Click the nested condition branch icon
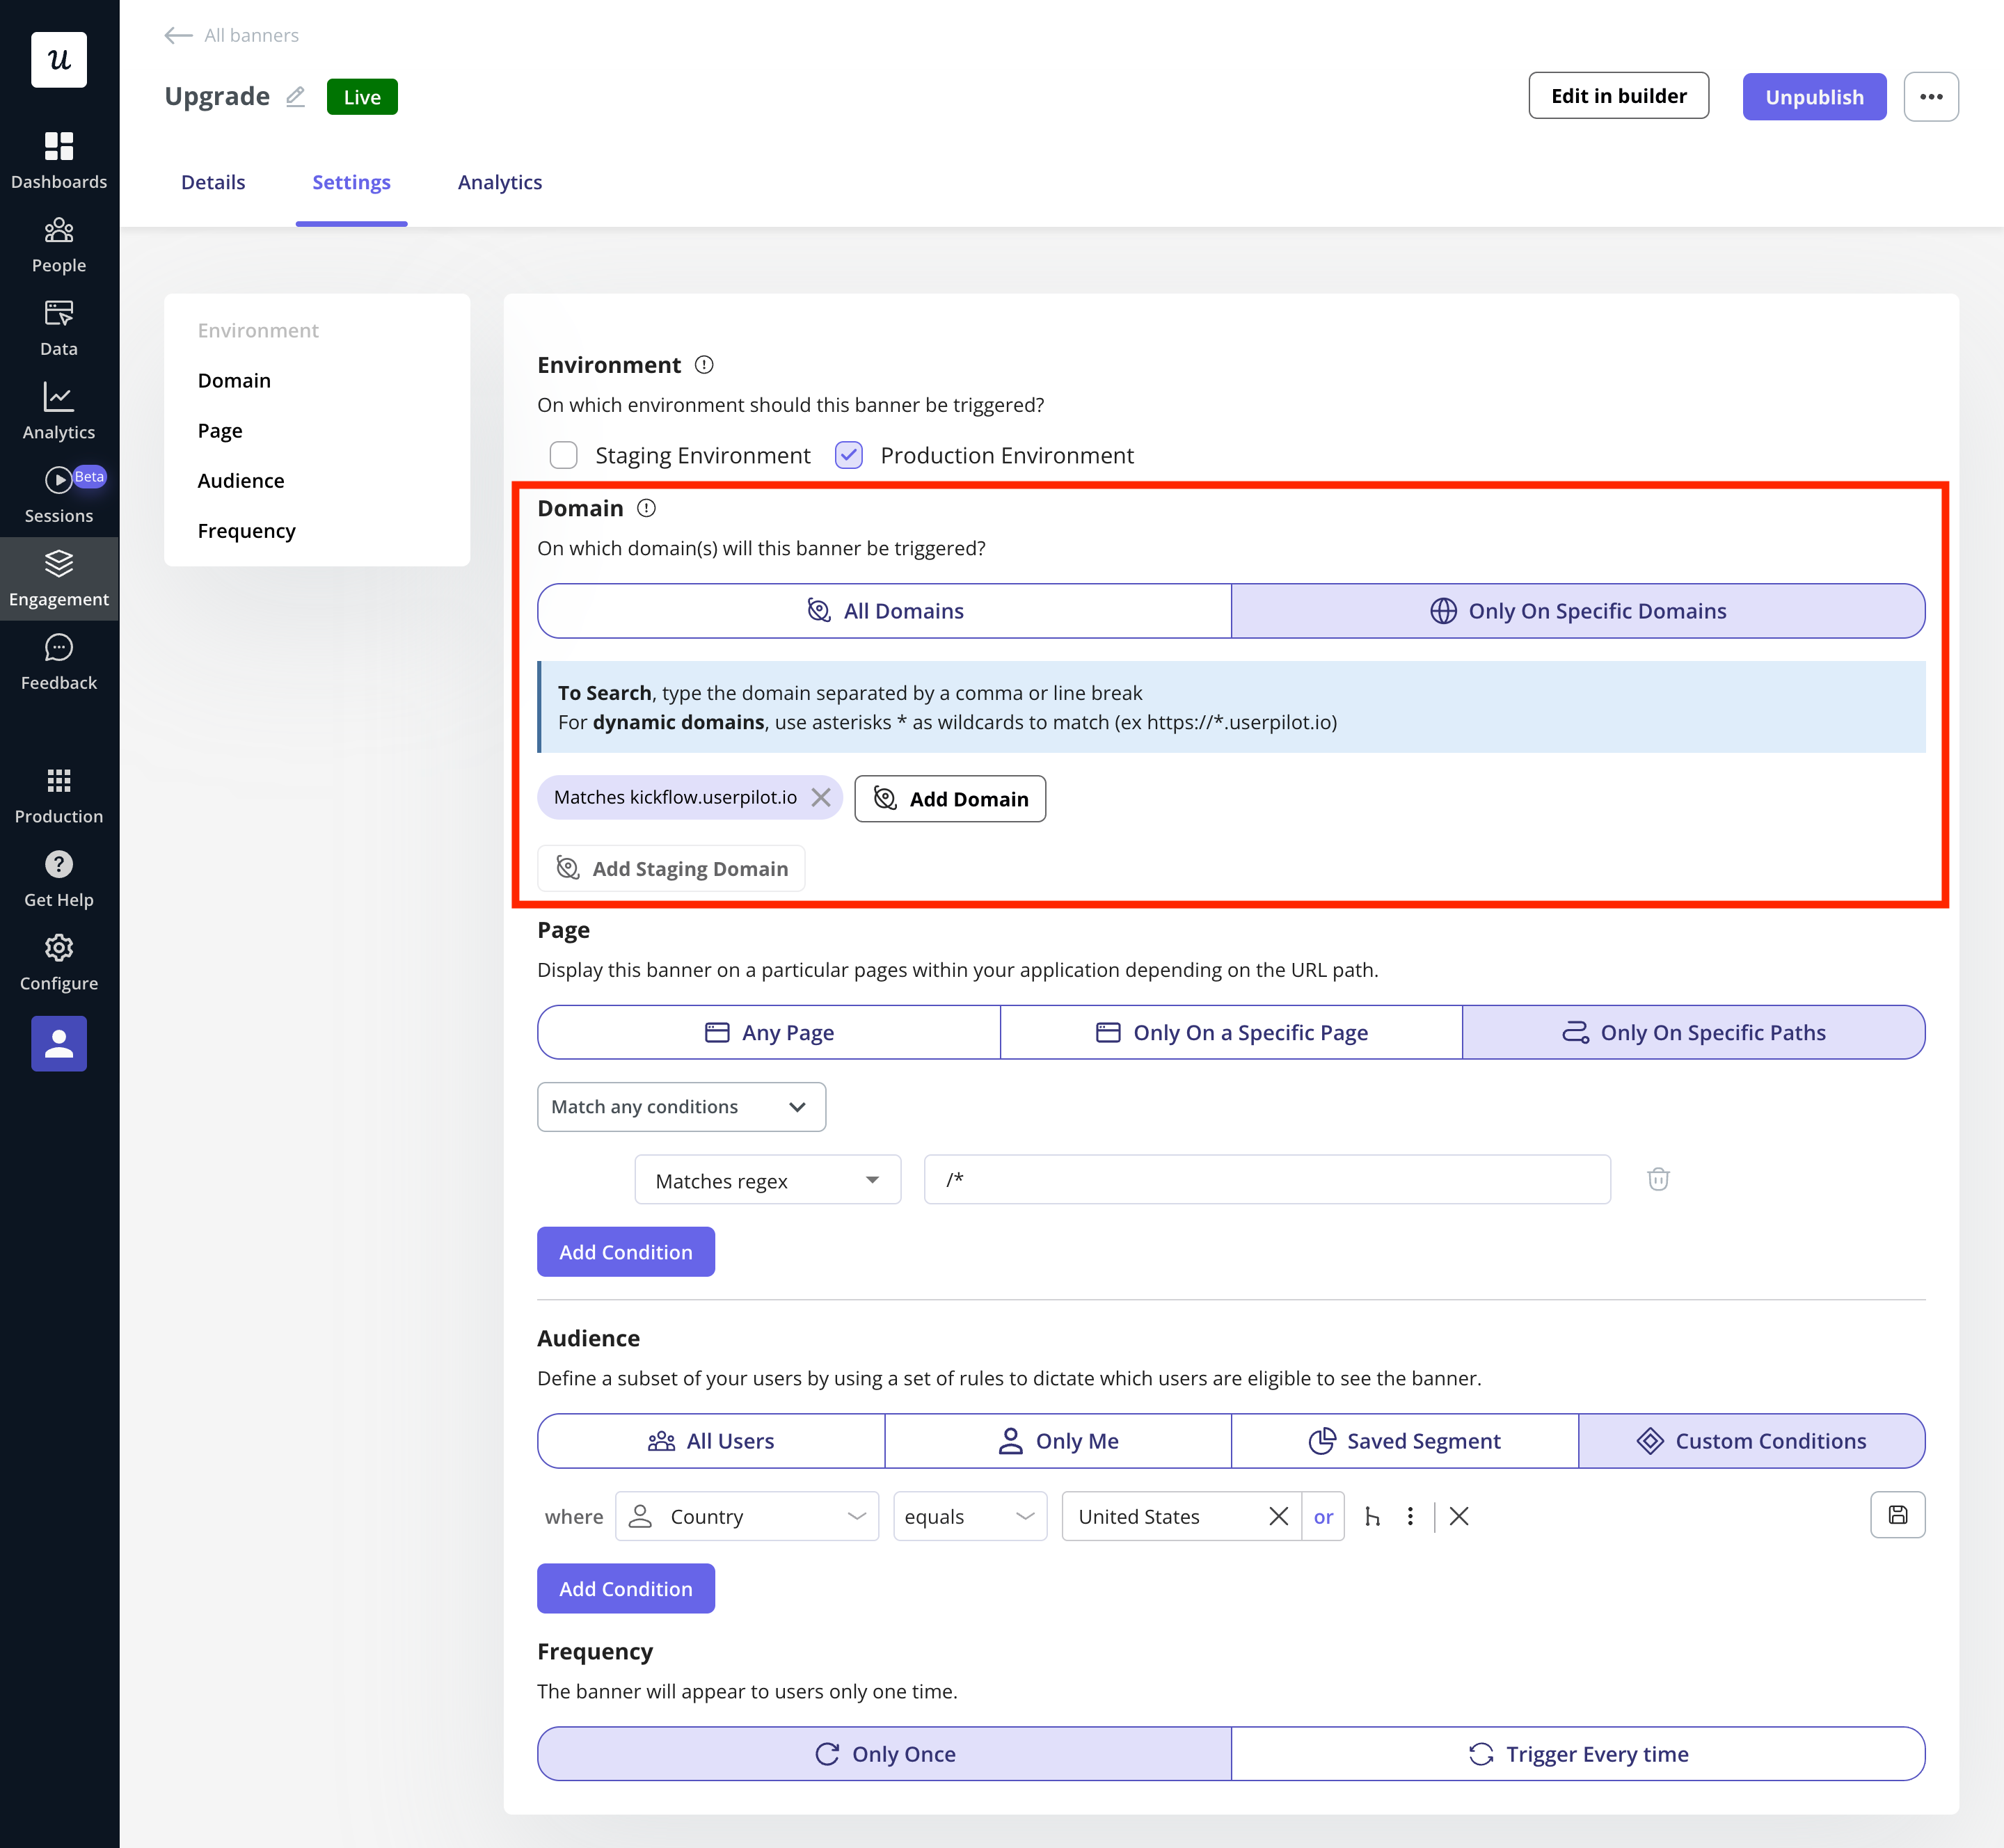Screen dimensions: 2004x1848 (1372, 1516)
